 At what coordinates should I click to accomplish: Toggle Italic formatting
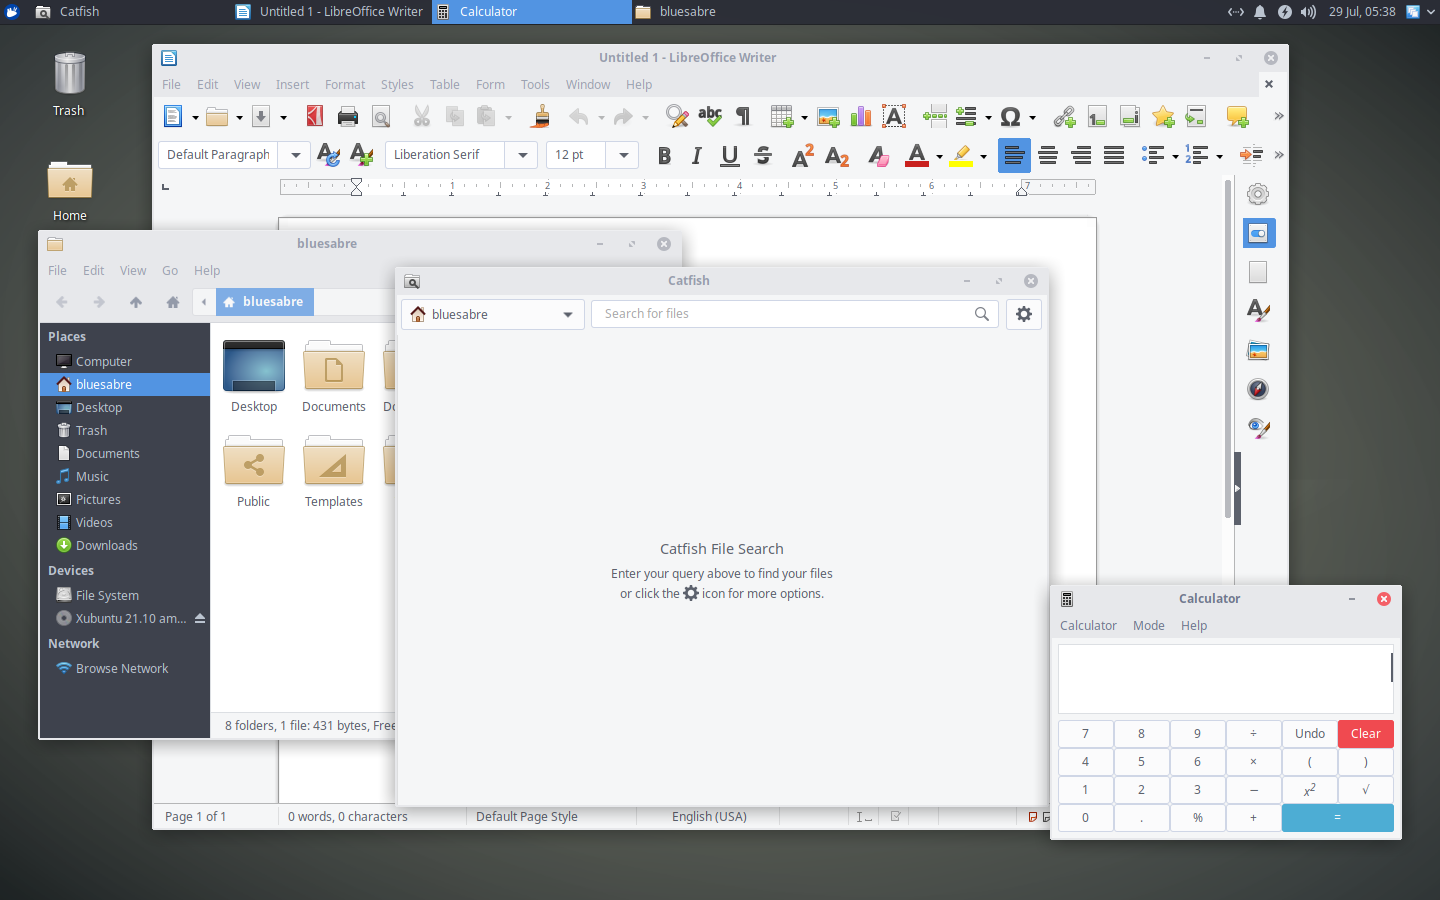(x=696, y=155)
